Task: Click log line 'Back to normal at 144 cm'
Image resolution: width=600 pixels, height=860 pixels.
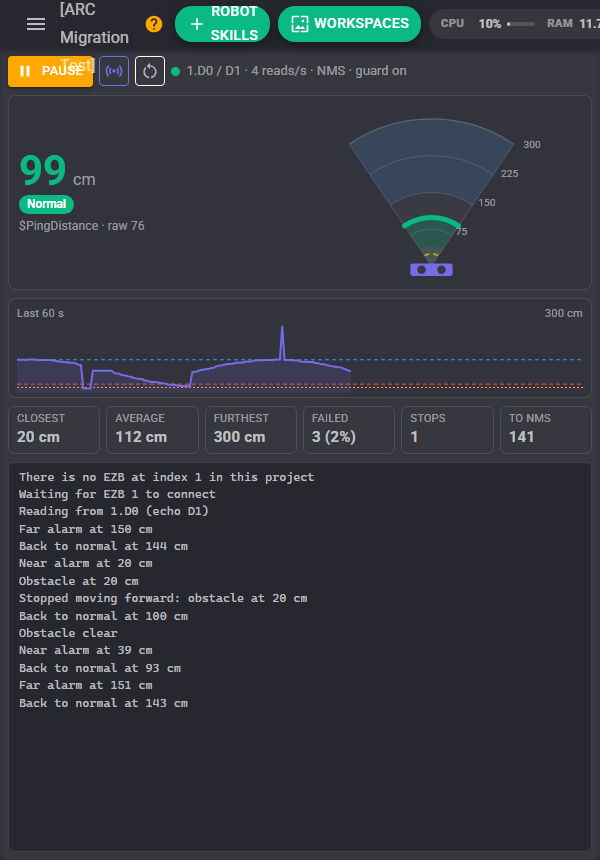Action: click(103, 546)
